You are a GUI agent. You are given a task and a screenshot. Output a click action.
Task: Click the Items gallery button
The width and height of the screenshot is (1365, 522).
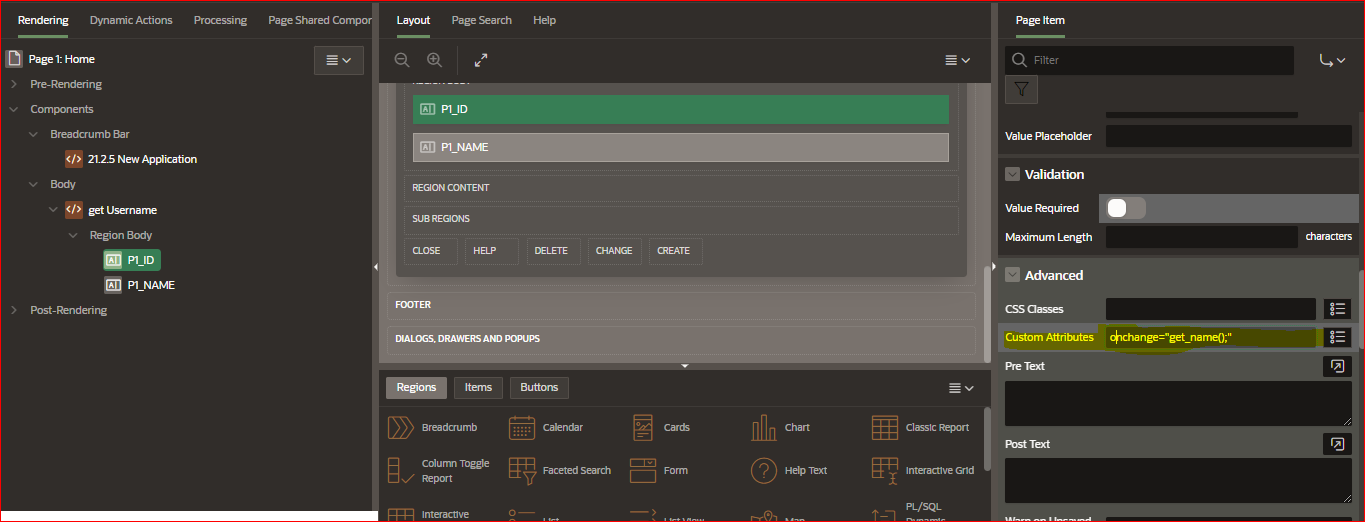point(478,387)
